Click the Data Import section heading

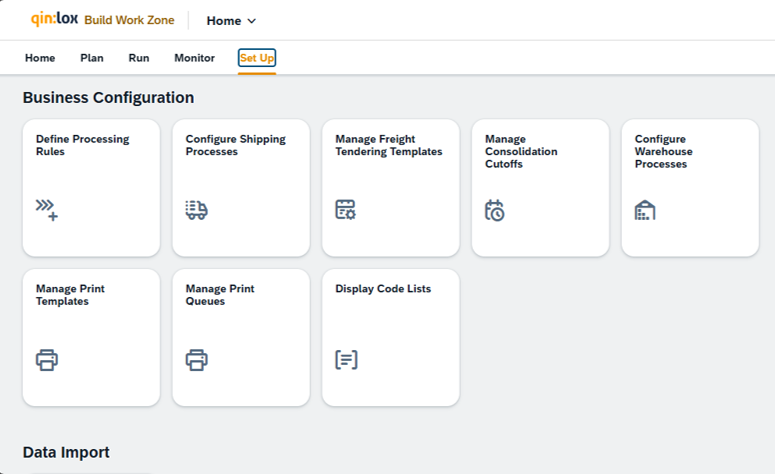[x=66, y=452]
